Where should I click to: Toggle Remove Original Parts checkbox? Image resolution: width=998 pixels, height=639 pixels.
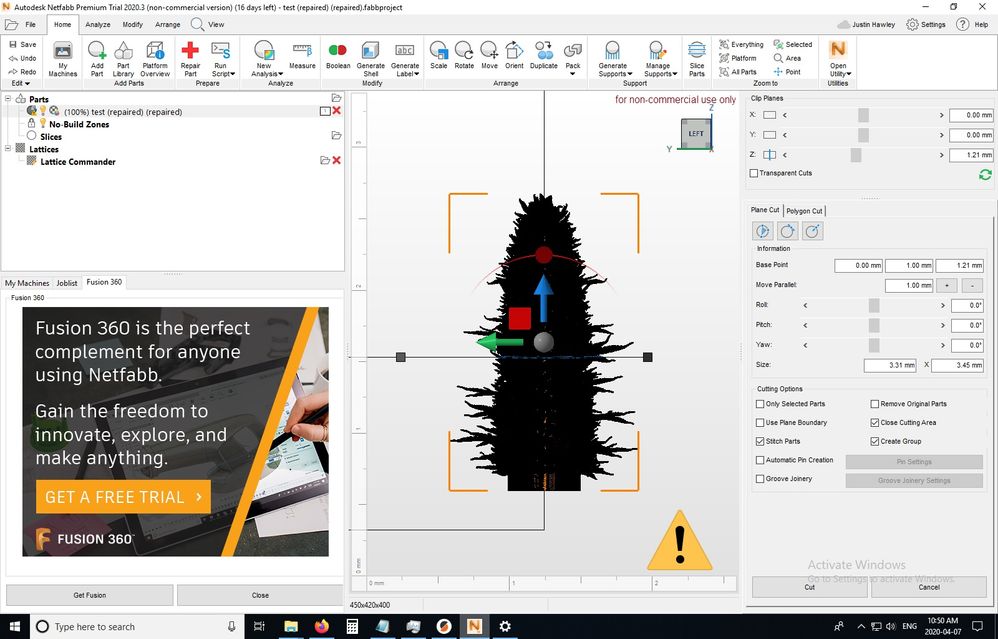click(875, 404)
